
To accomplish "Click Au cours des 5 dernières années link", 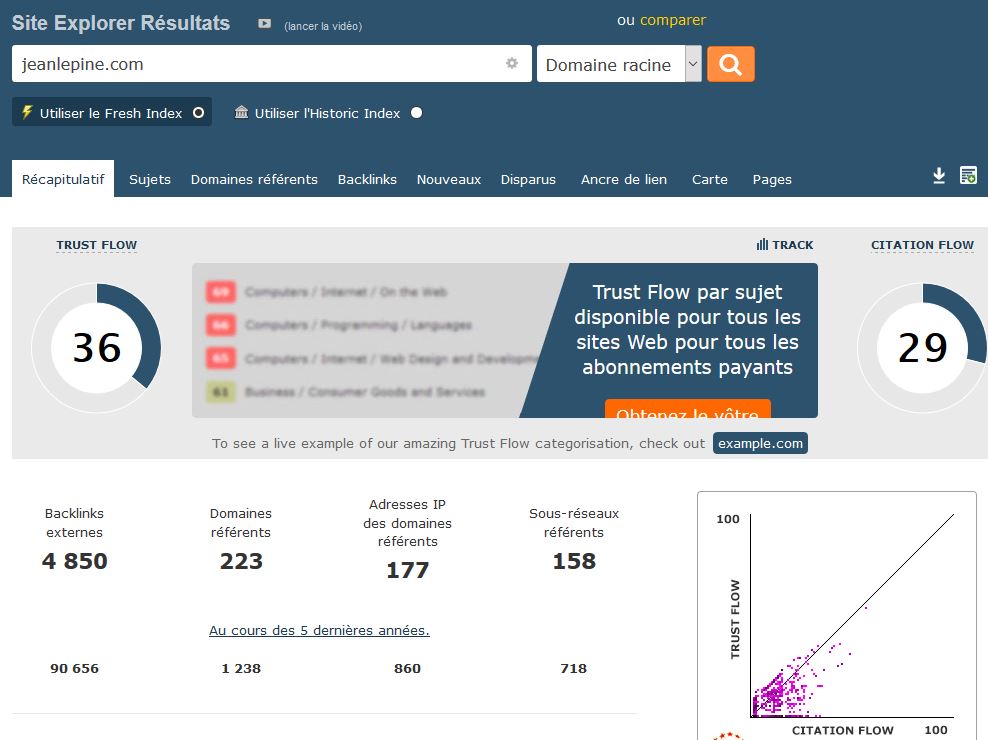I will point(319,630).
